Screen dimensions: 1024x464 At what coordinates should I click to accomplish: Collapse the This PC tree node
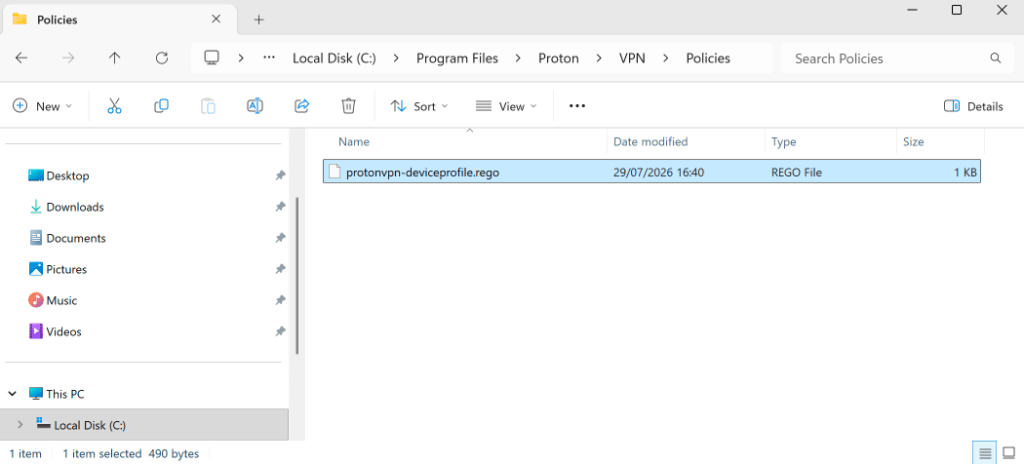12,394
